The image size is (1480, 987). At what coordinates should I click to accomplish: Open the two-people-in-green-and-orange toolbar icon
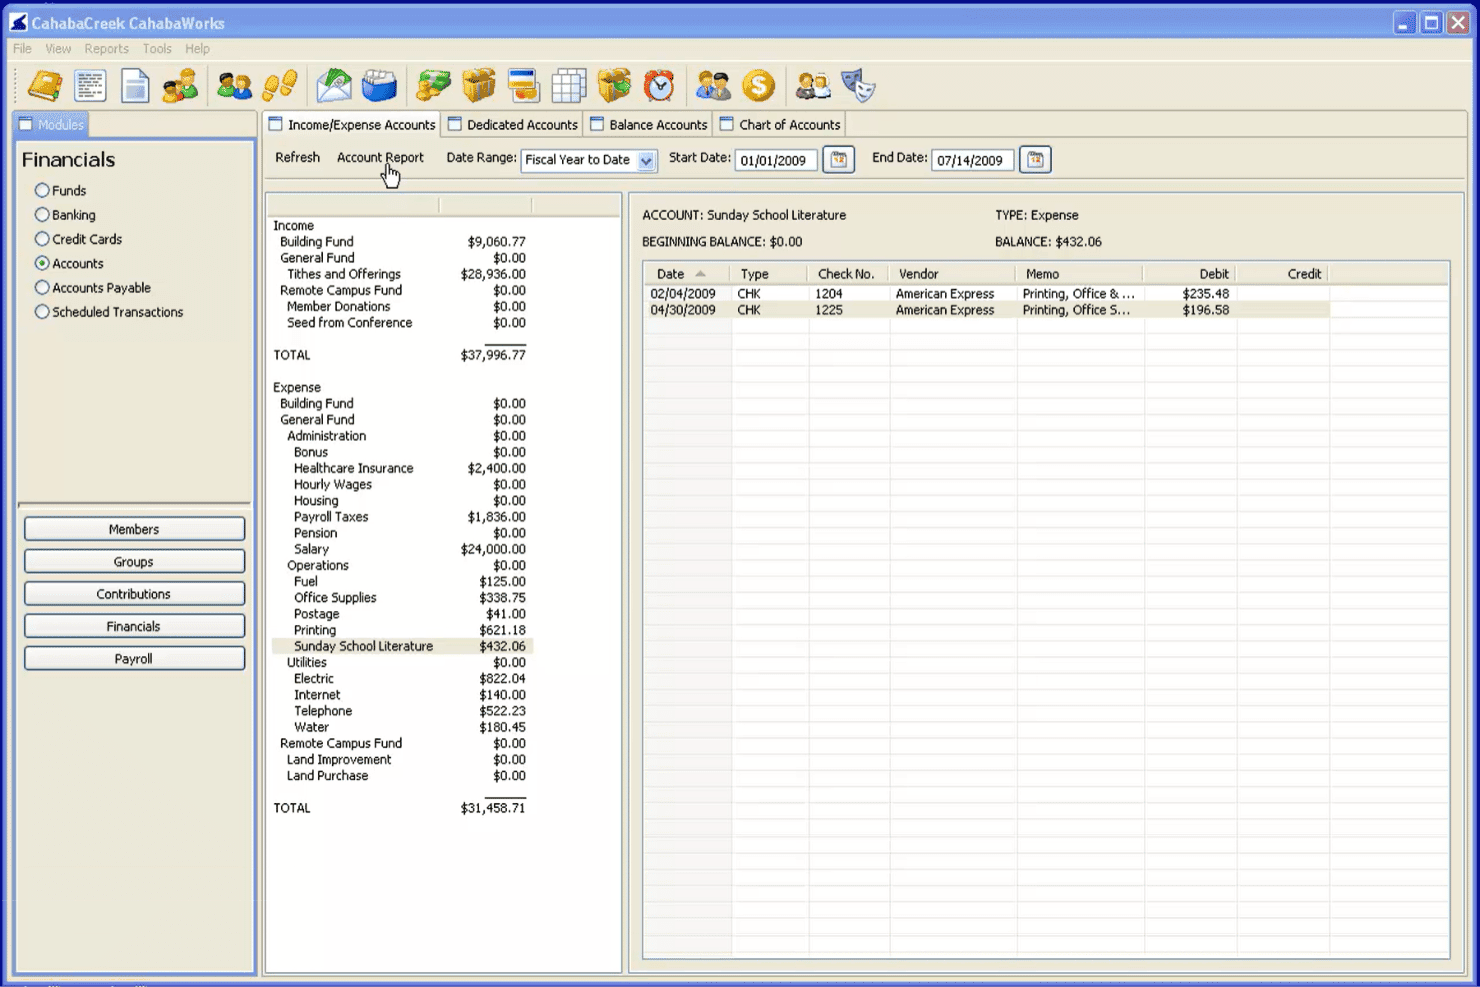tap(180, 86)
